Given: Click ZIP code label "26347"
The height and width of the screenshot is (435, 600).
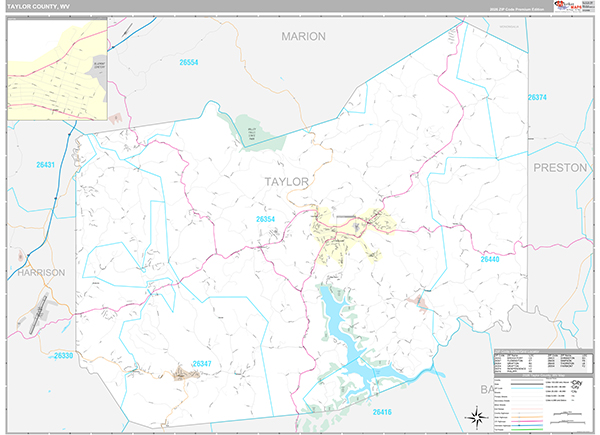Looking at the screenshot, I should 202,363.
